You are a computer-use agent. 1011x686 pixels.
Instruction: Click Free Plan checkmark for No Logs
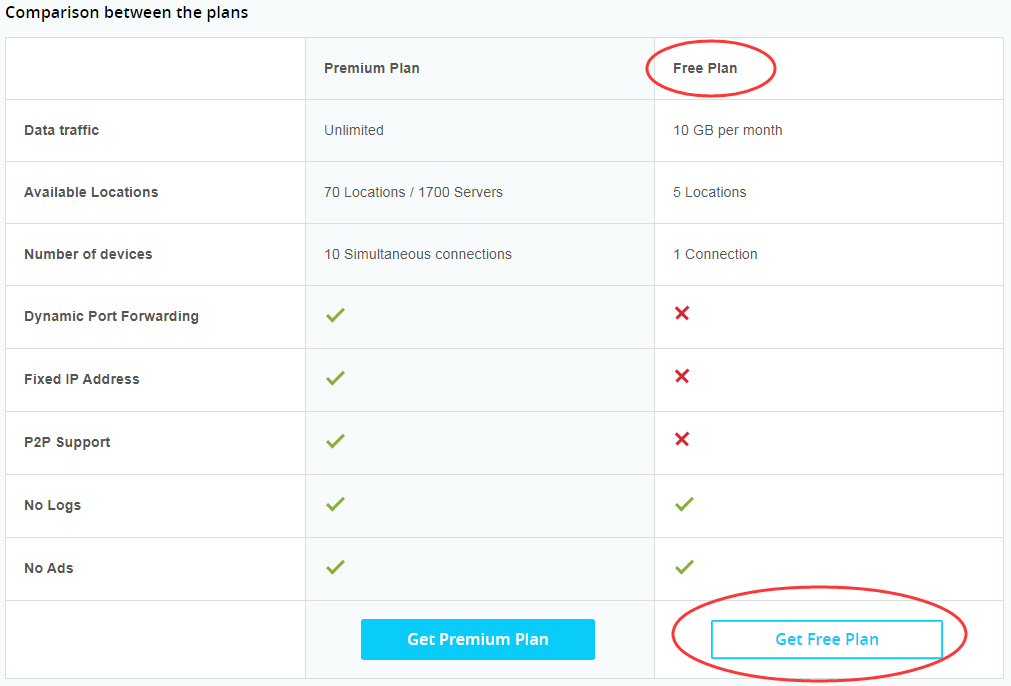click(x=684, y=504)
